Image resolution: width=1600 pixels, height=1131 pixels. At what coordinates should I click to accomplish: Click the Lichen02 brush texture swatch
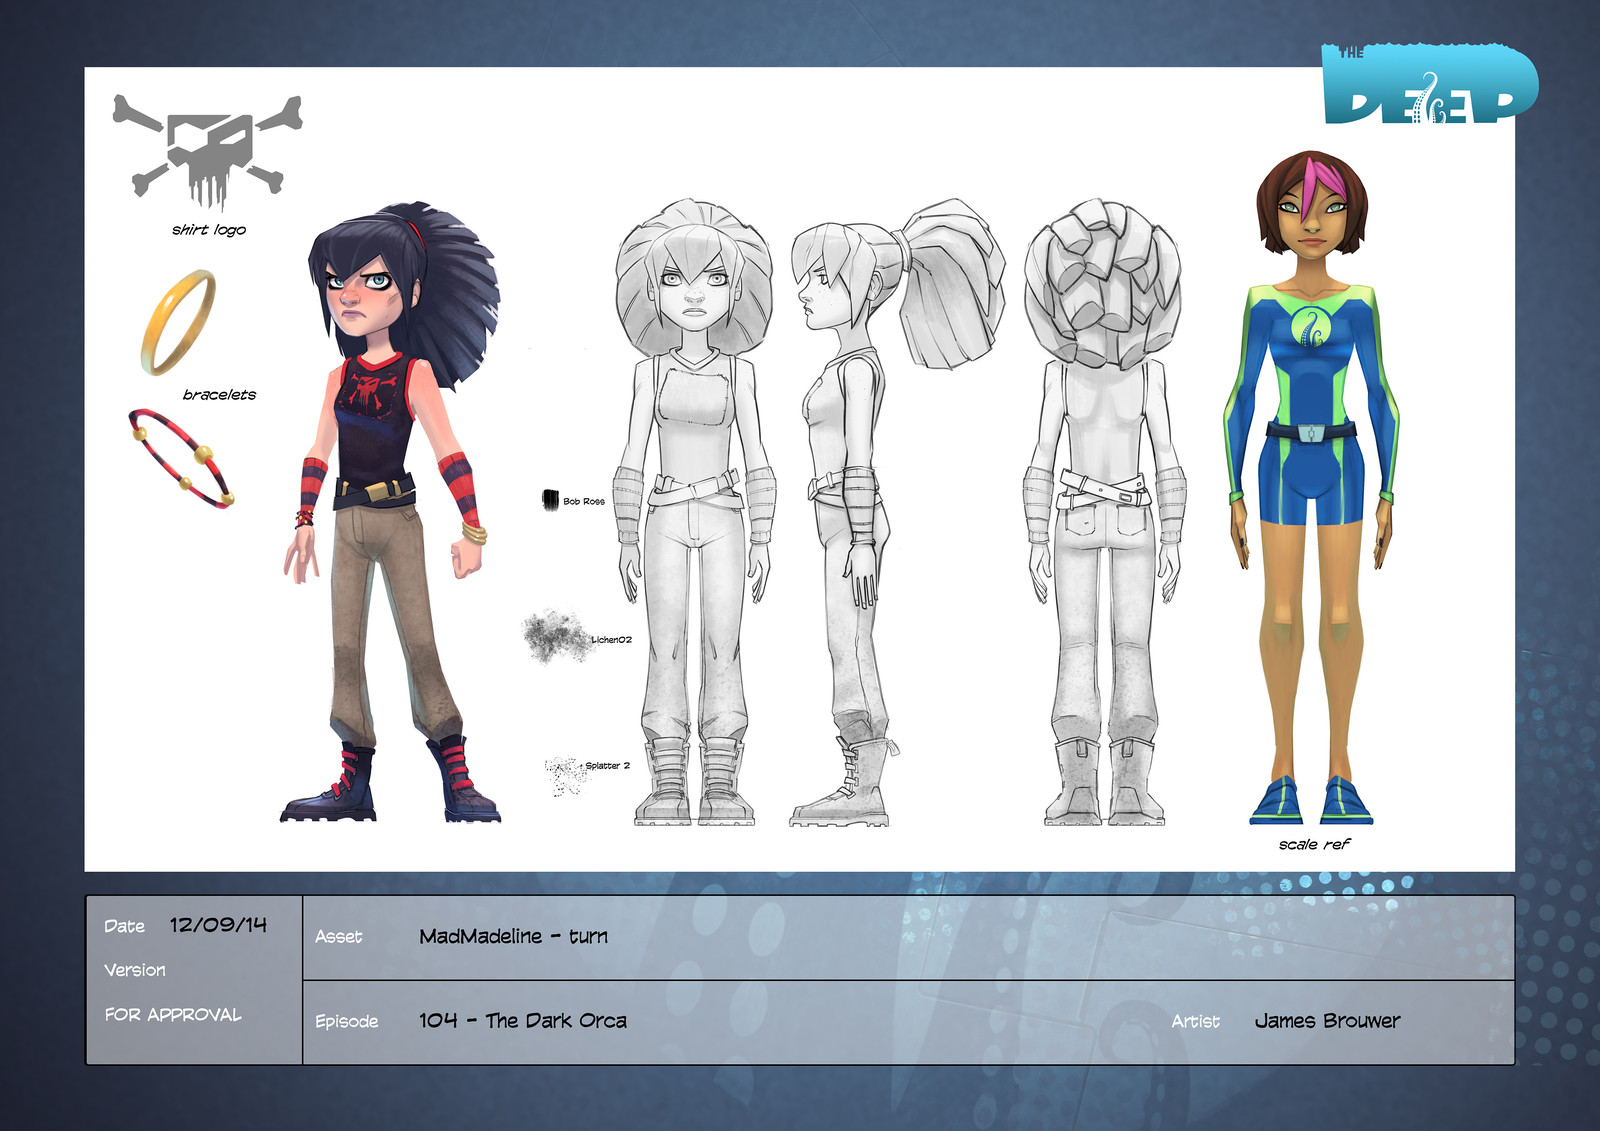pyautogui.click(x=555, y=636)
